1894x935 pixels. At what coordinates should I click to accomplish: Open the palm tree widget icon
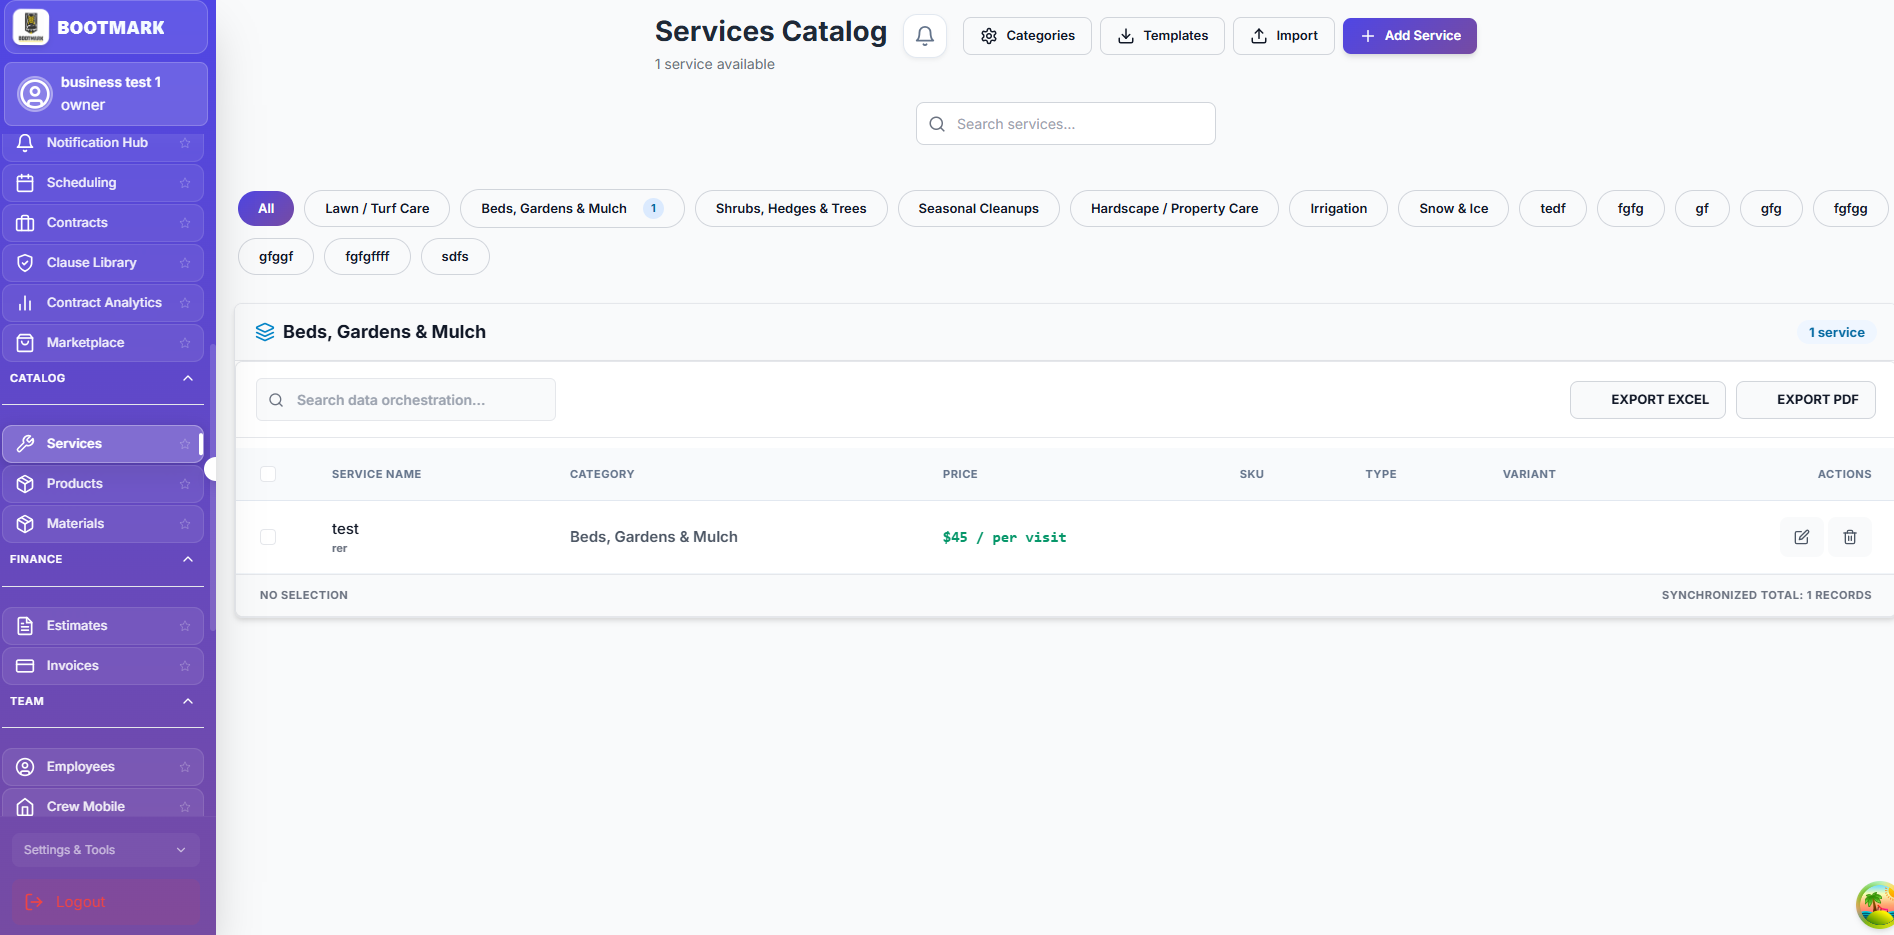1876,905
